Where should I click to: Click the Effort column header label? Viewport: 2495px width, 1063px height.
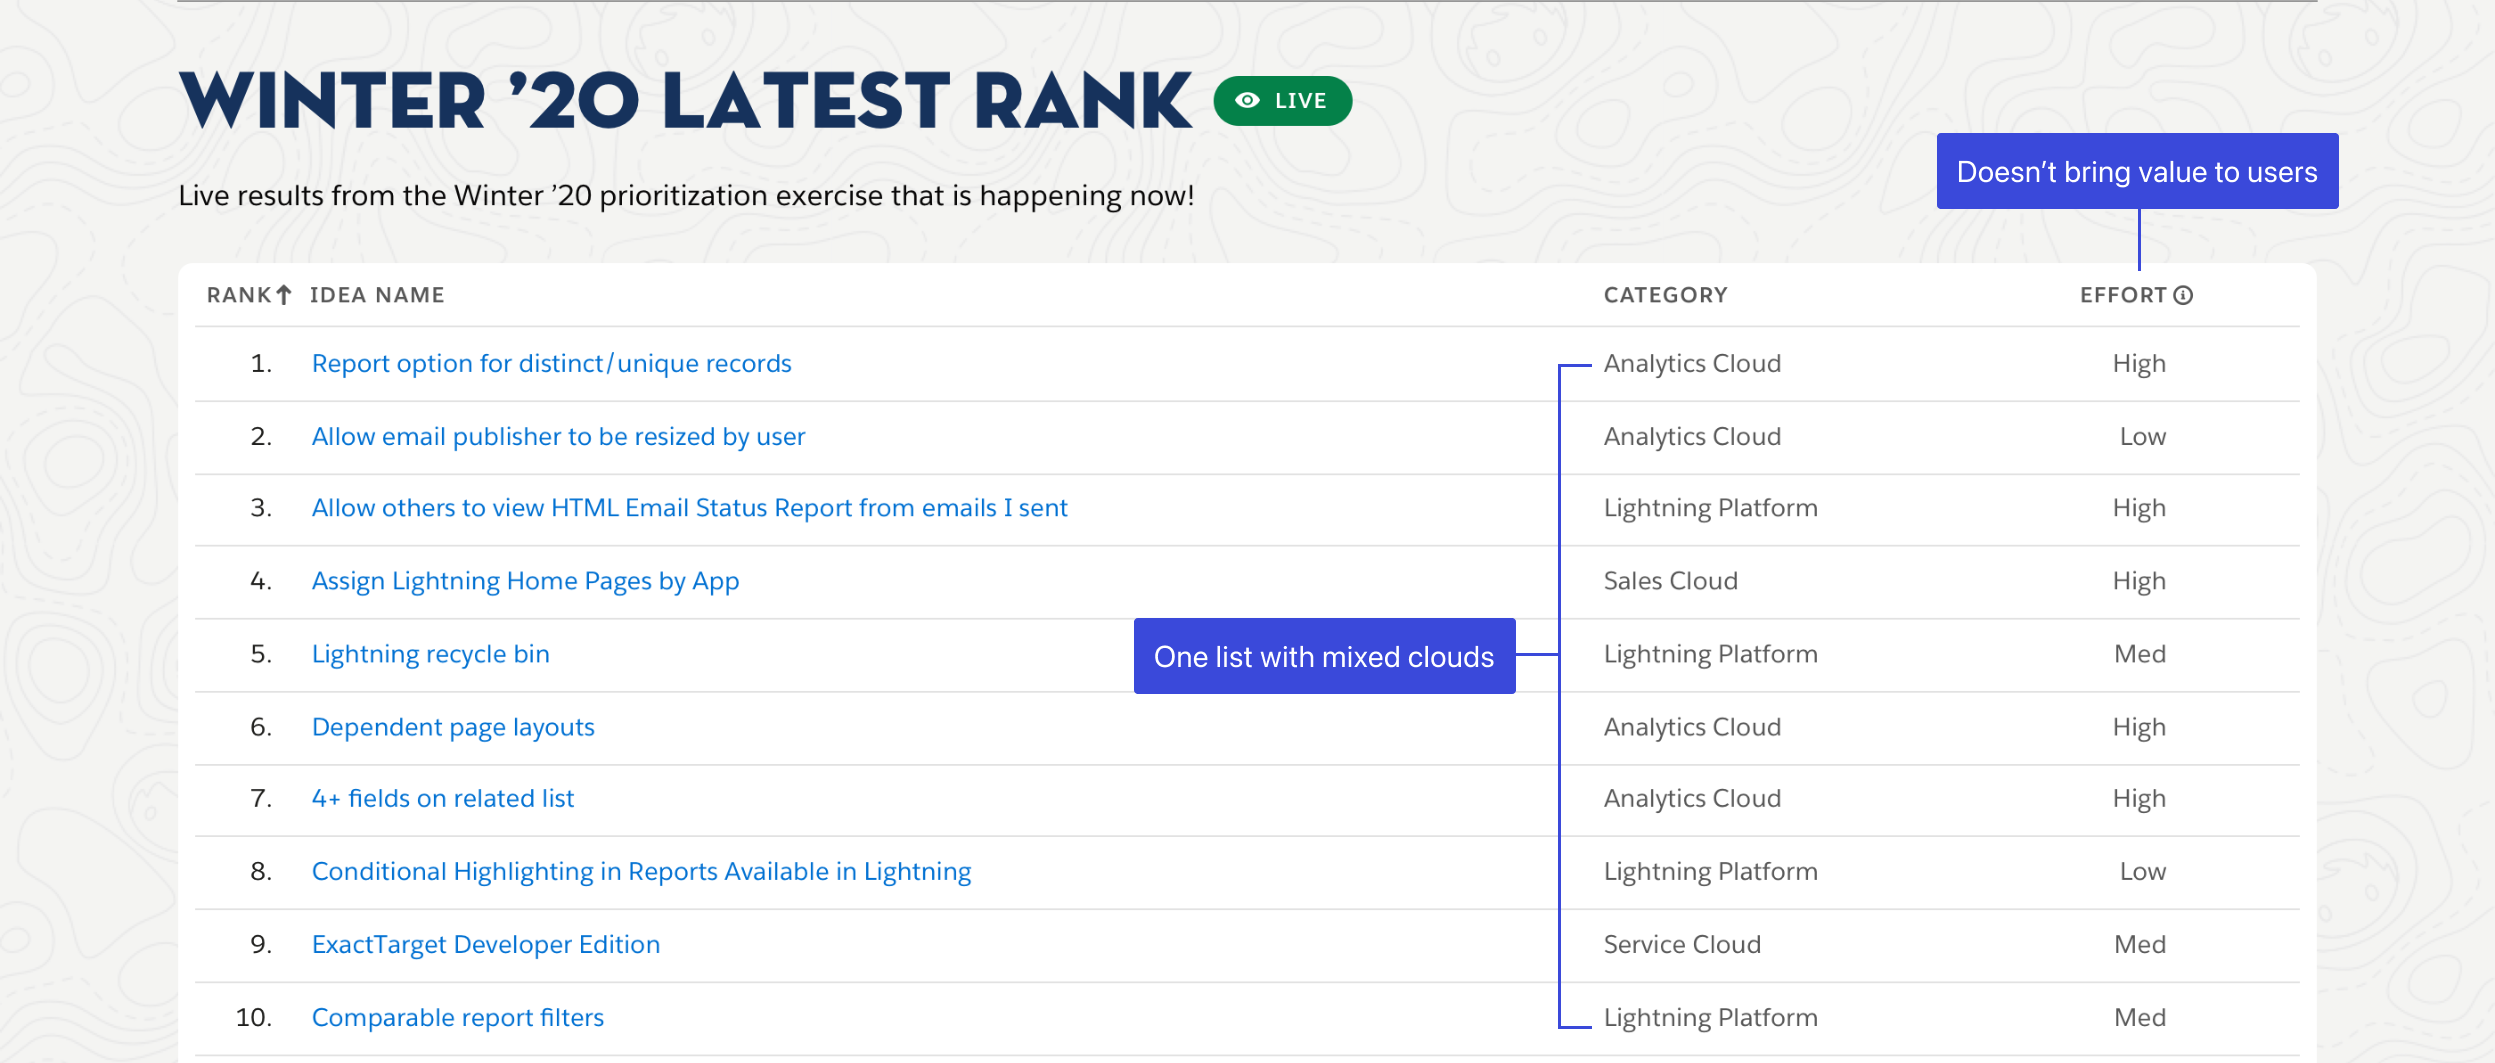coord(2123,295)
